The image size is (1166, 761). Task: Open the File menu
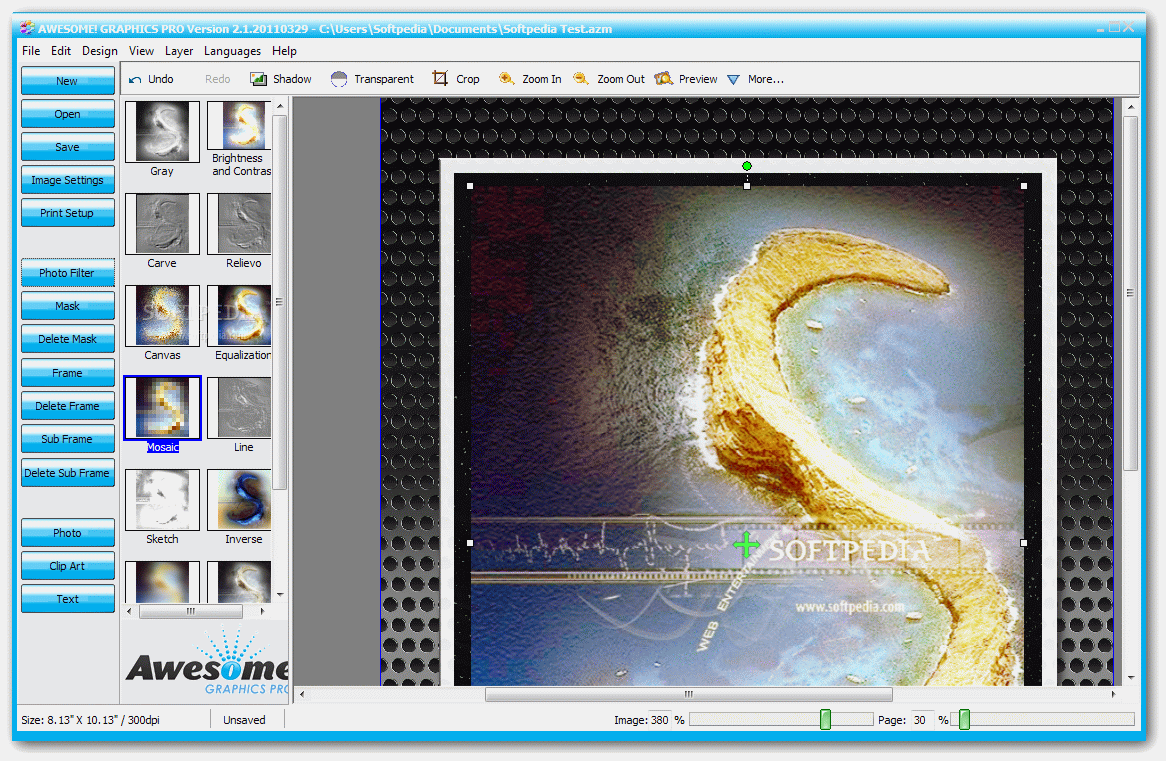pos(31,51)
